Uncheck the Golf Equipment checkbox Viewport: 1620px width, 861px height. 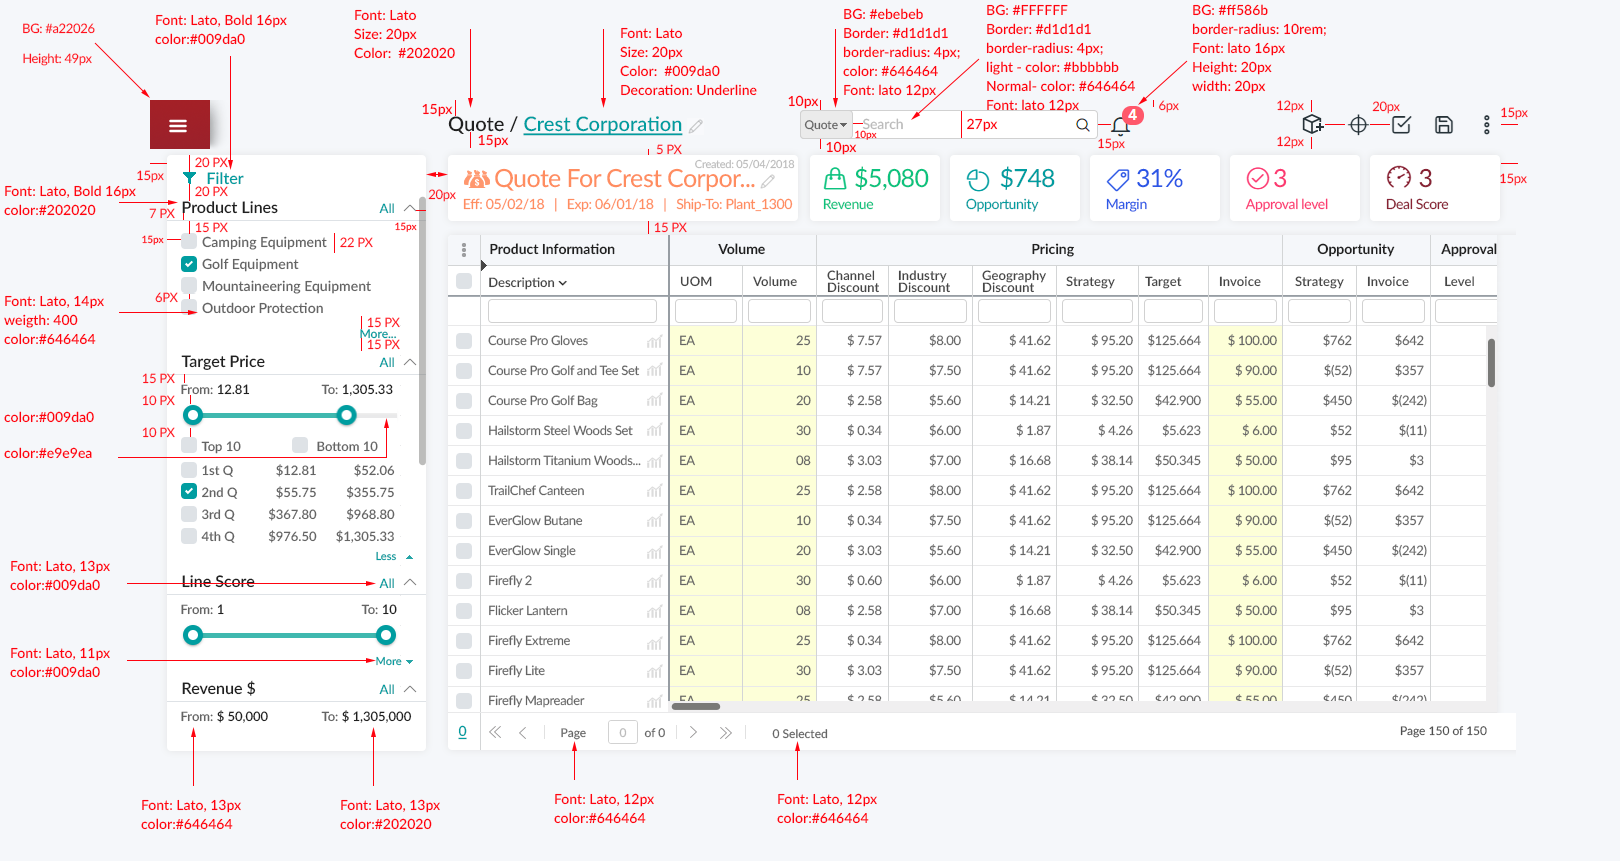tap(189, 264)
